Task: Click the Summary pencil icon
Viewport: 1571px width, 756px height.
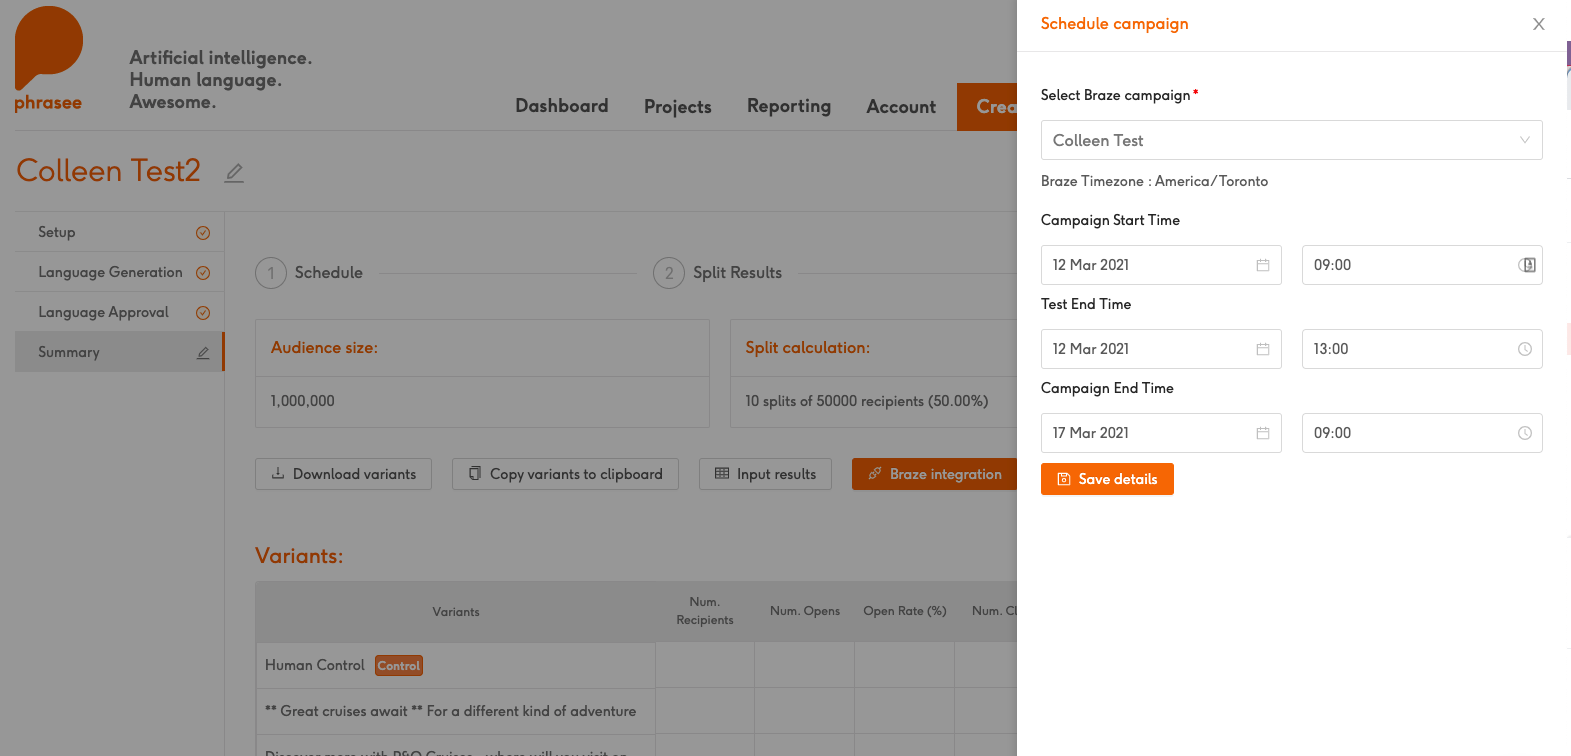Action: pos(203,353)
